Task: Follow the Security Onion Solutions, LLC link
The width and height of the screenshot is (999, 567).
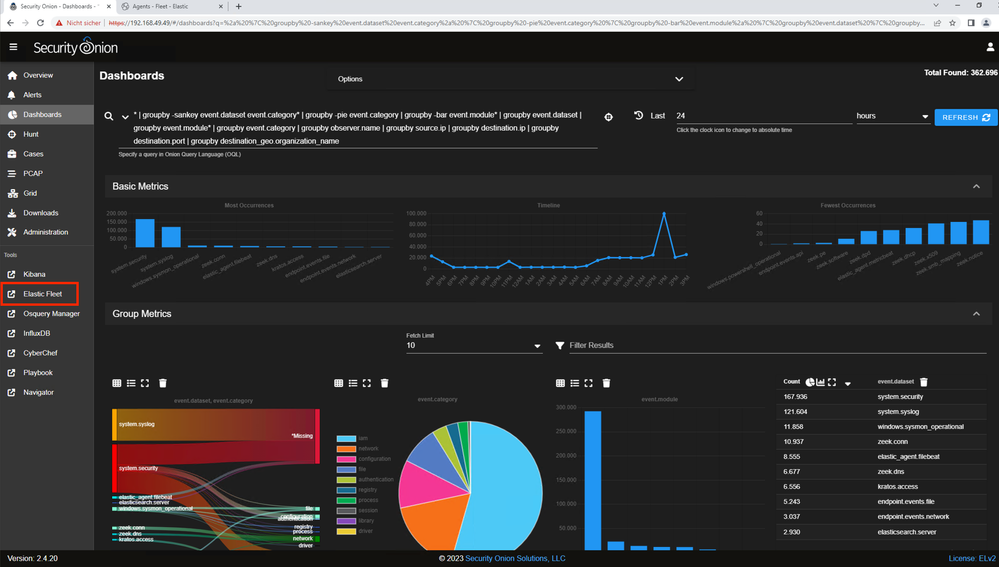Action: click(x=515, y=559)
